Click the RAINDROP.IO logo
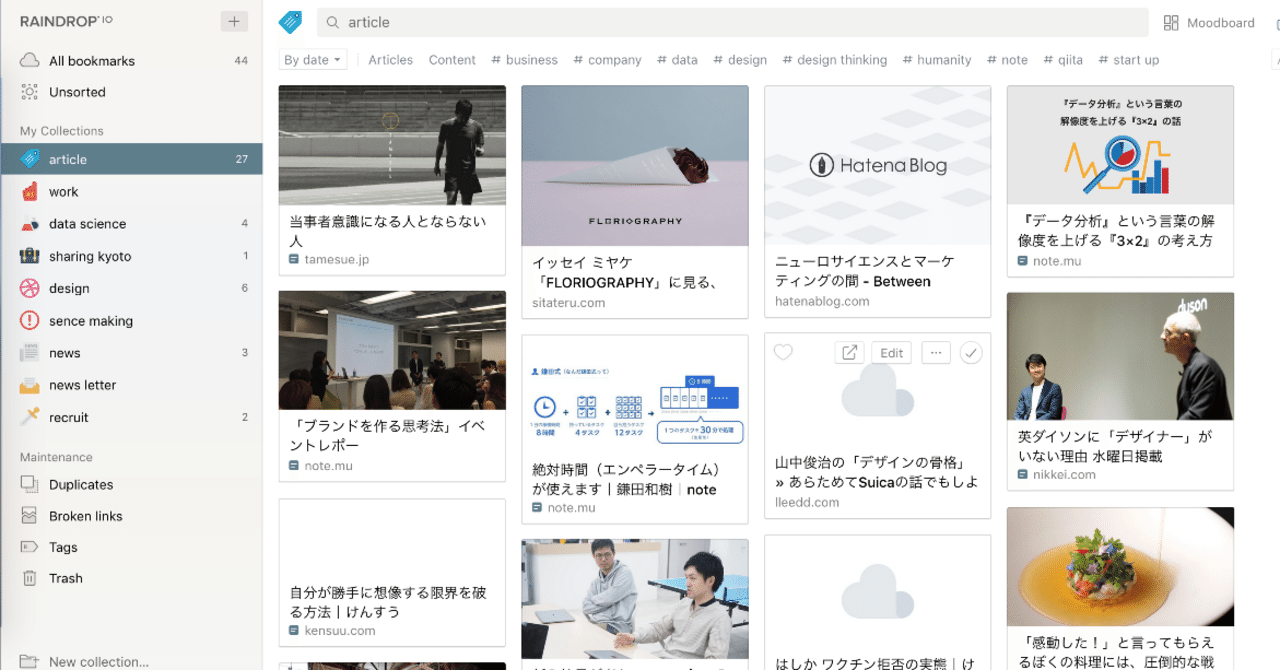Viewport: 1280px width, 670px height. coord(66,21)
